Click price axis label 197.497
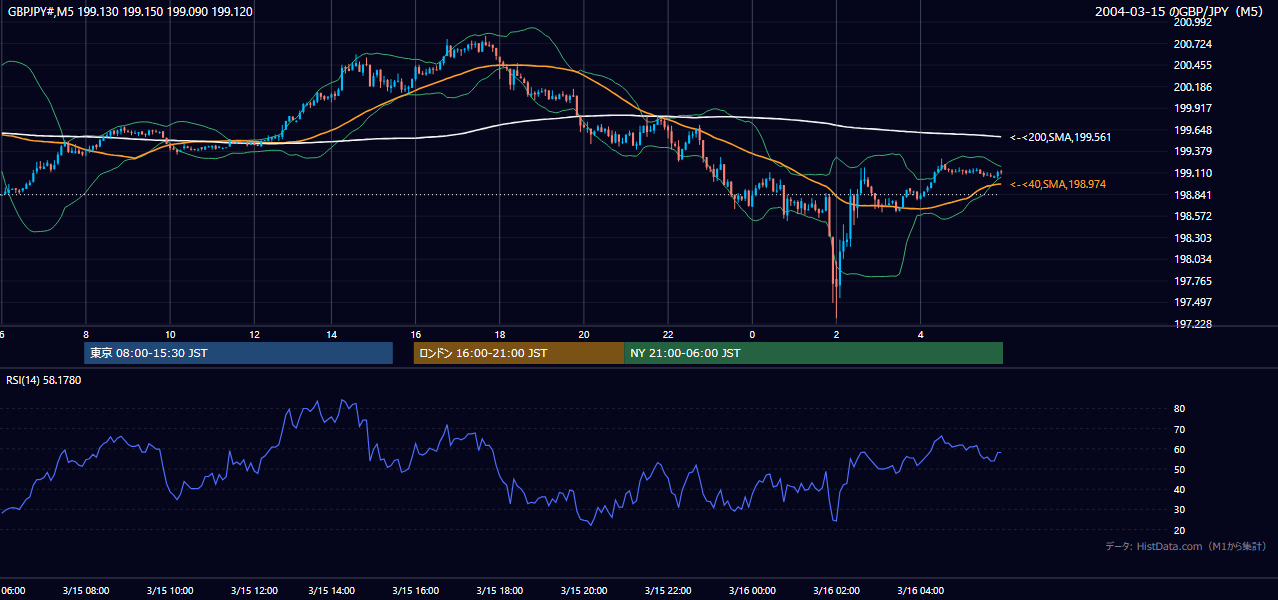This screenshot has width=1278, height=600. coord(1192,302)
